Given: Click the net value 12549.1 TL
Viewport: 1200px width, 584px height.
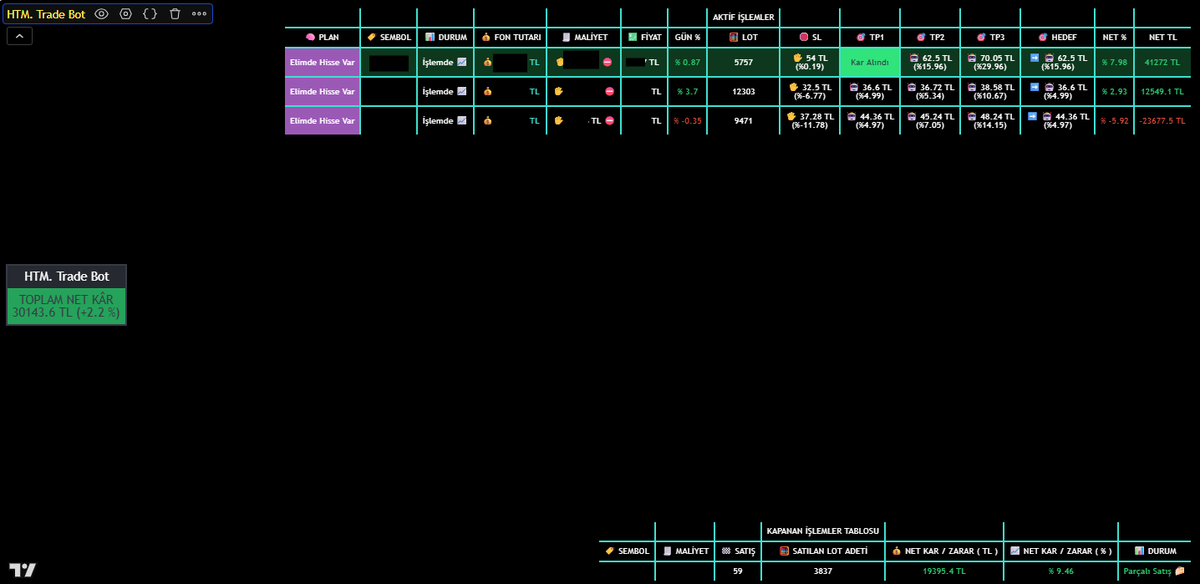Looking at the screenshot, I should pos(1162,91).
